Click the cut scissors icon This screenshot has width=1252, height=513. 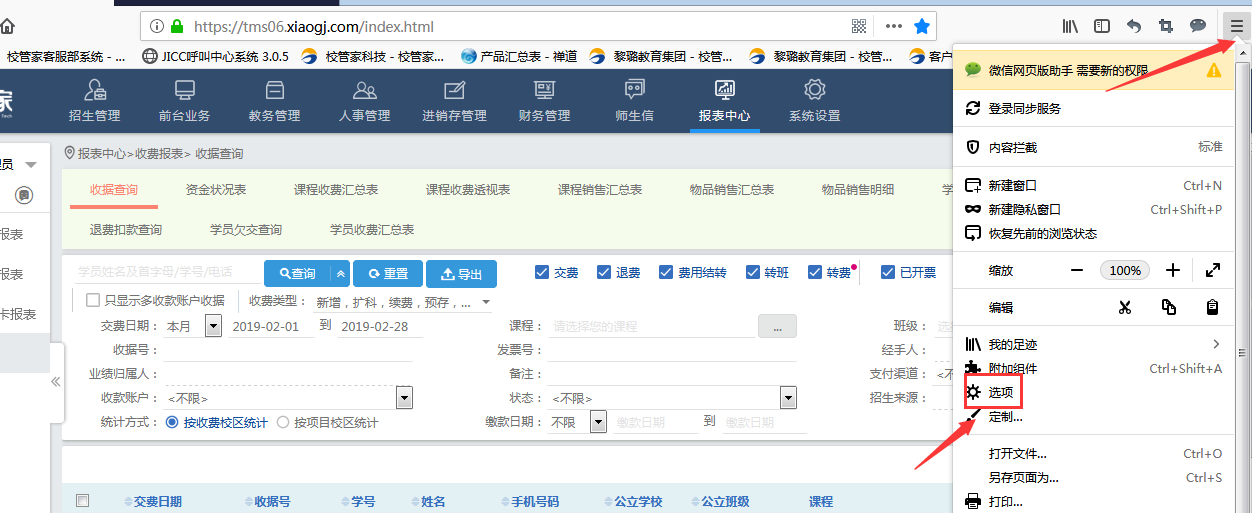click(x=1125, y=307)
